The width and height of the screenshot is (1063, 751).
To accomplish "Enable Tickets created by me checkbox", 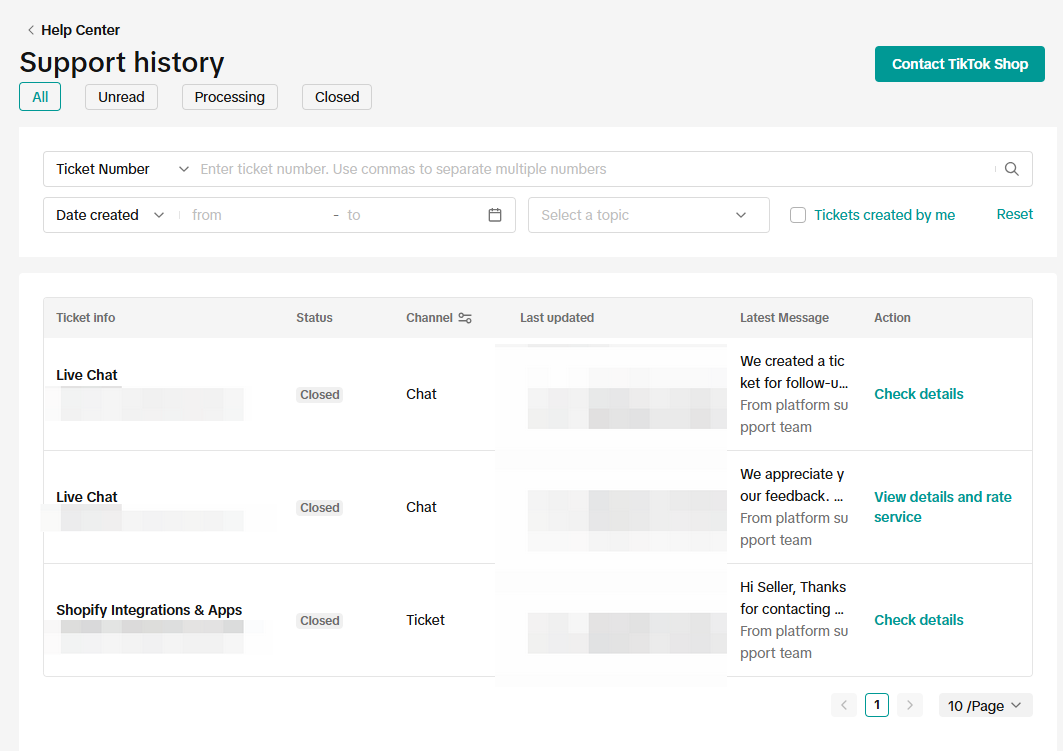I will click(x=798, y=215).
